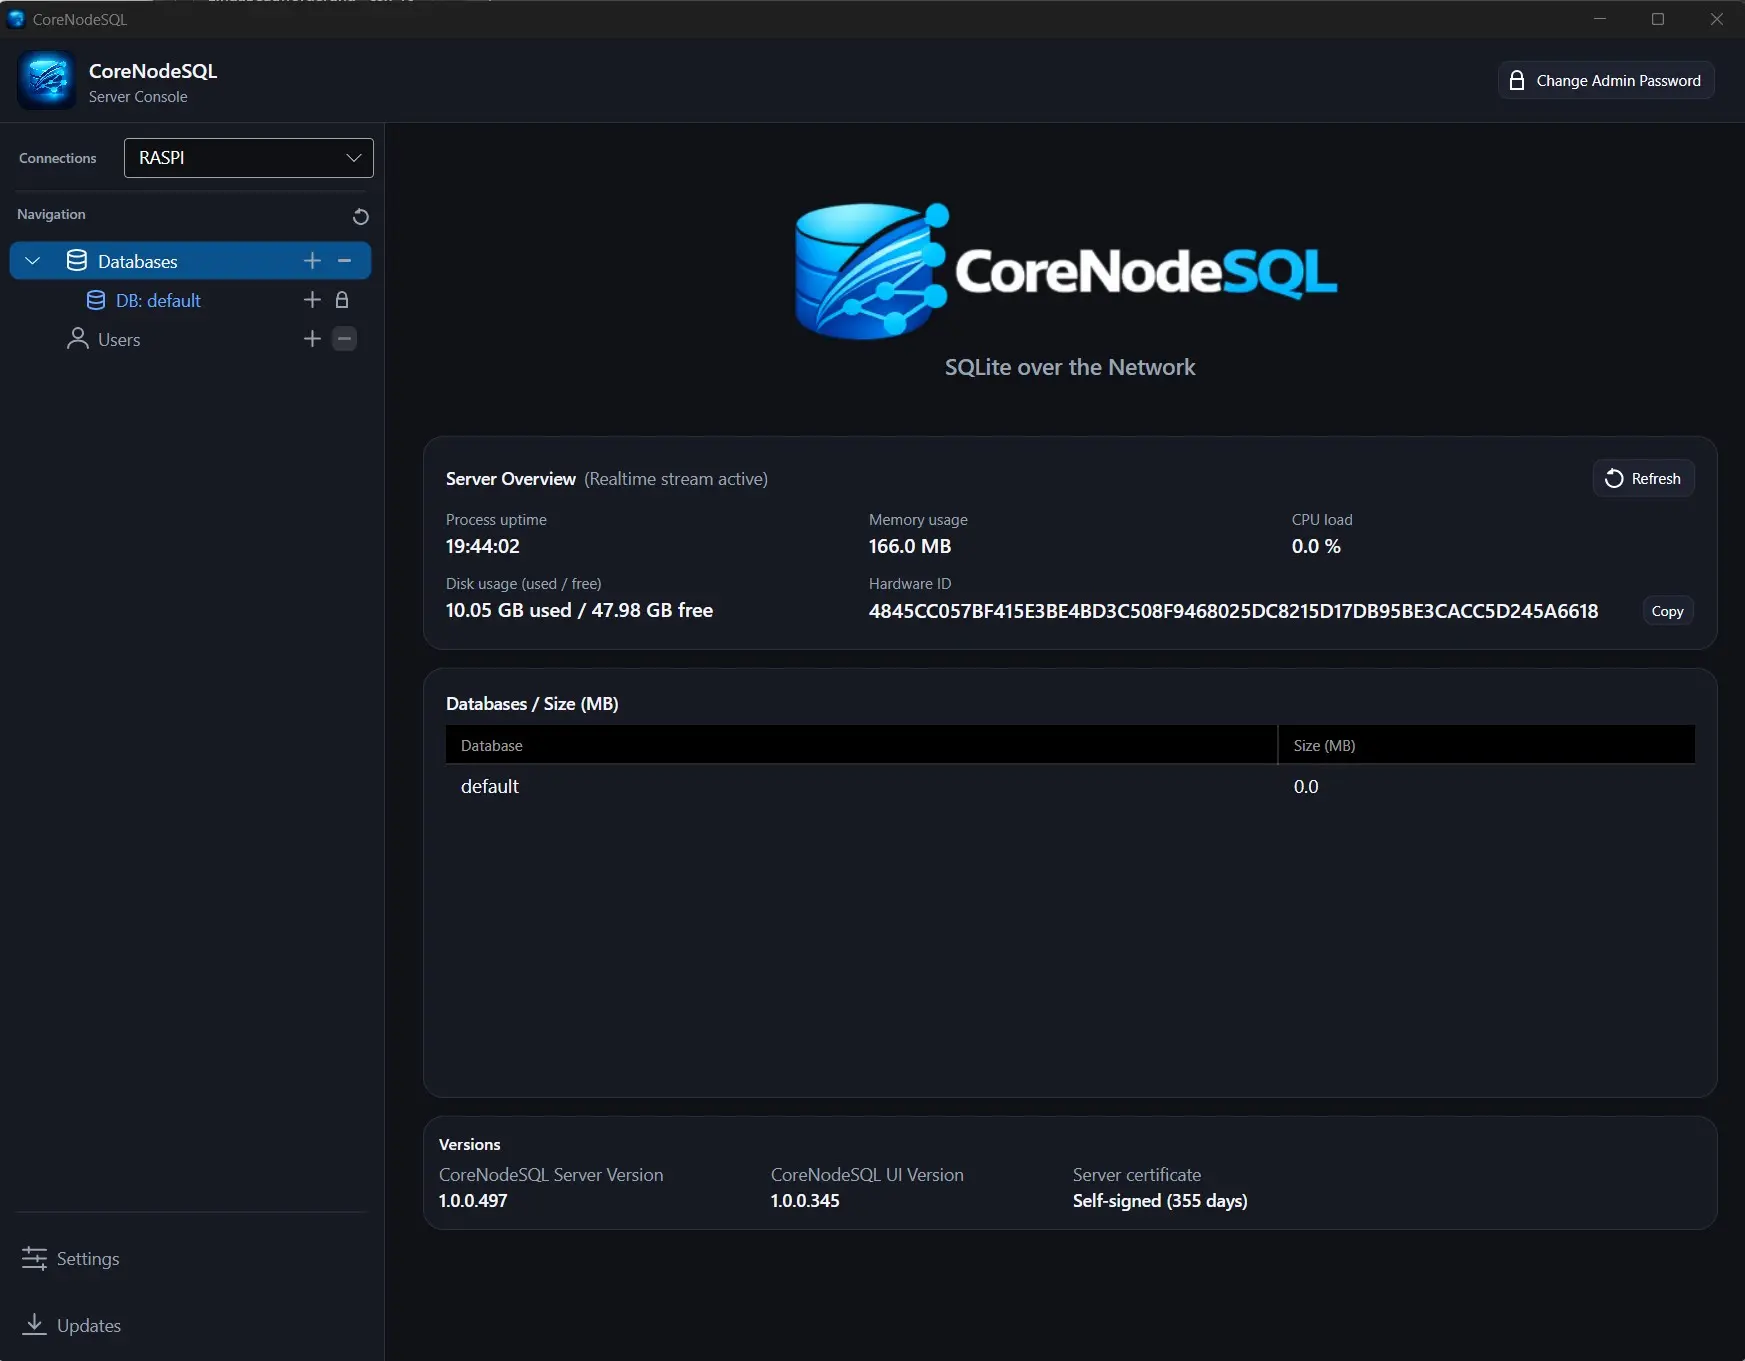Click the Server Overview heading
Screen dimensions: 1745x1361
[511, 479]
